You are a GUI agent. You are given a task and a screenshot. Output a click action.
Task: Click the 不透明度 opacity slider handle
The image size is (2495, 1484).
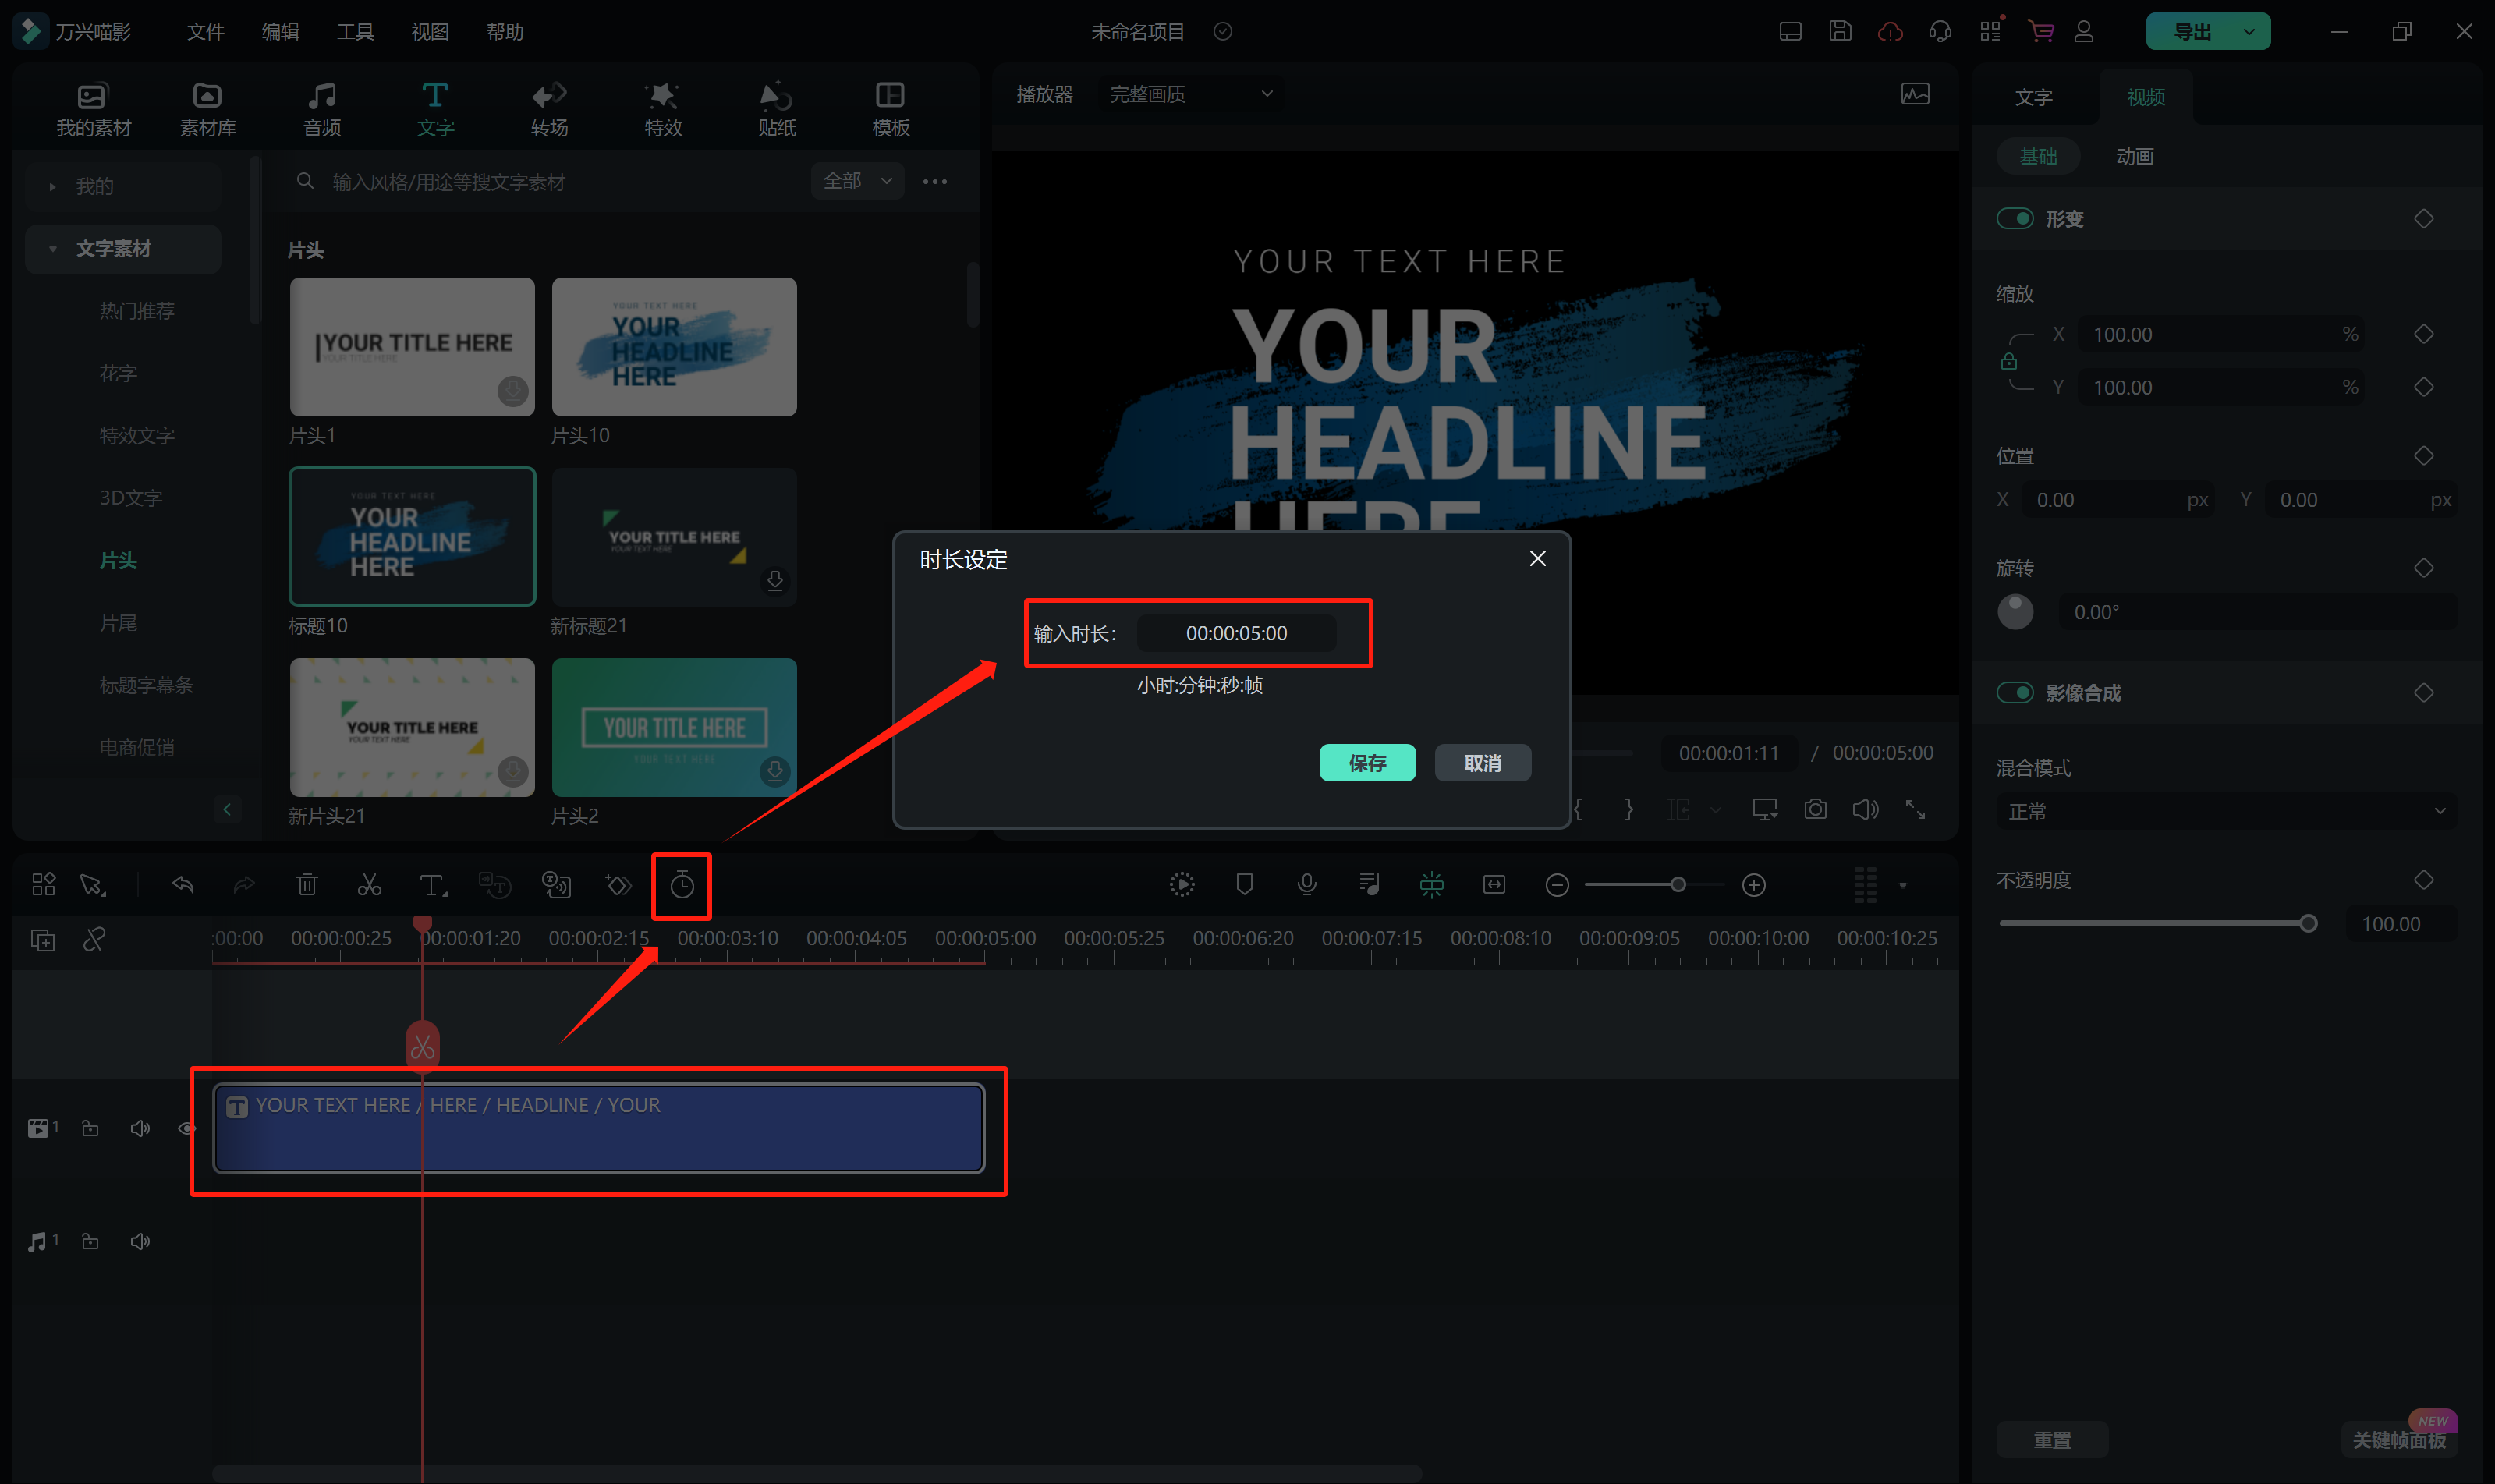click(2307, 924)
